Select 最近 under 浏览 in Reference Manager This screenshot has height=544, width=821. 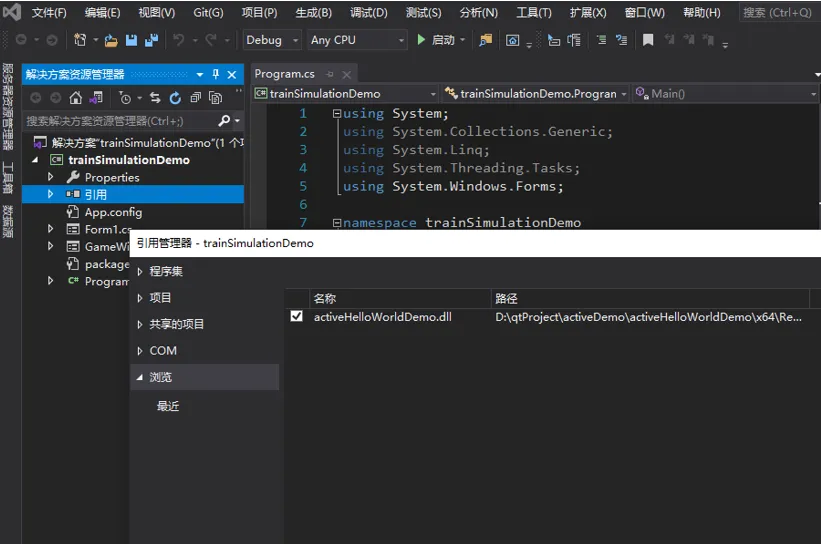click(x=168, y=406)
